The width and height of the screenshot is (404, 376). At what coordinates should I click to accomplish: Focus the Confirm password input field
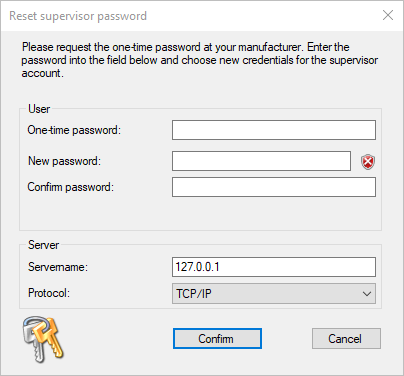pos(274,187)
